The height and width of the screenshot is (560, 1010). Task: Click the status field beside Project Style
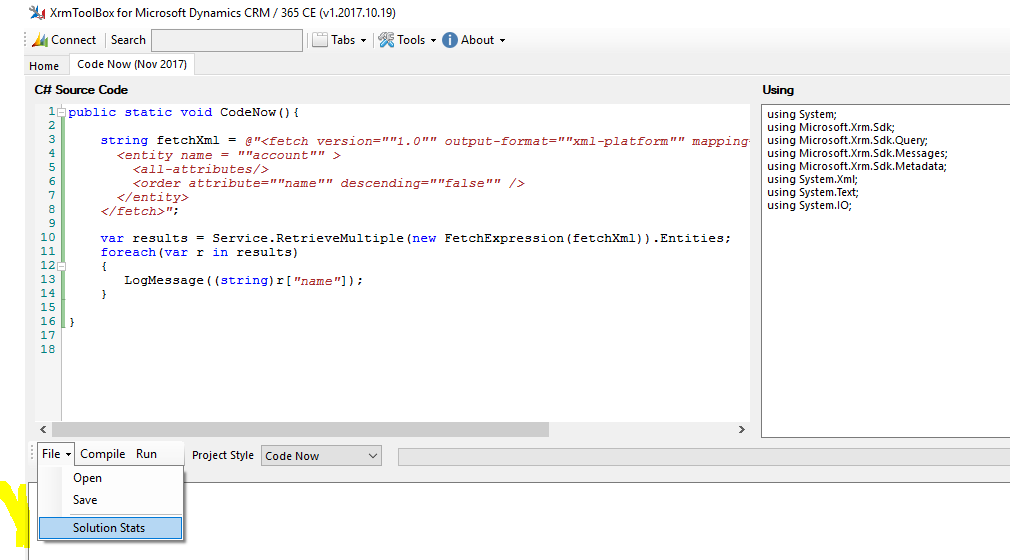pos(703,457)
